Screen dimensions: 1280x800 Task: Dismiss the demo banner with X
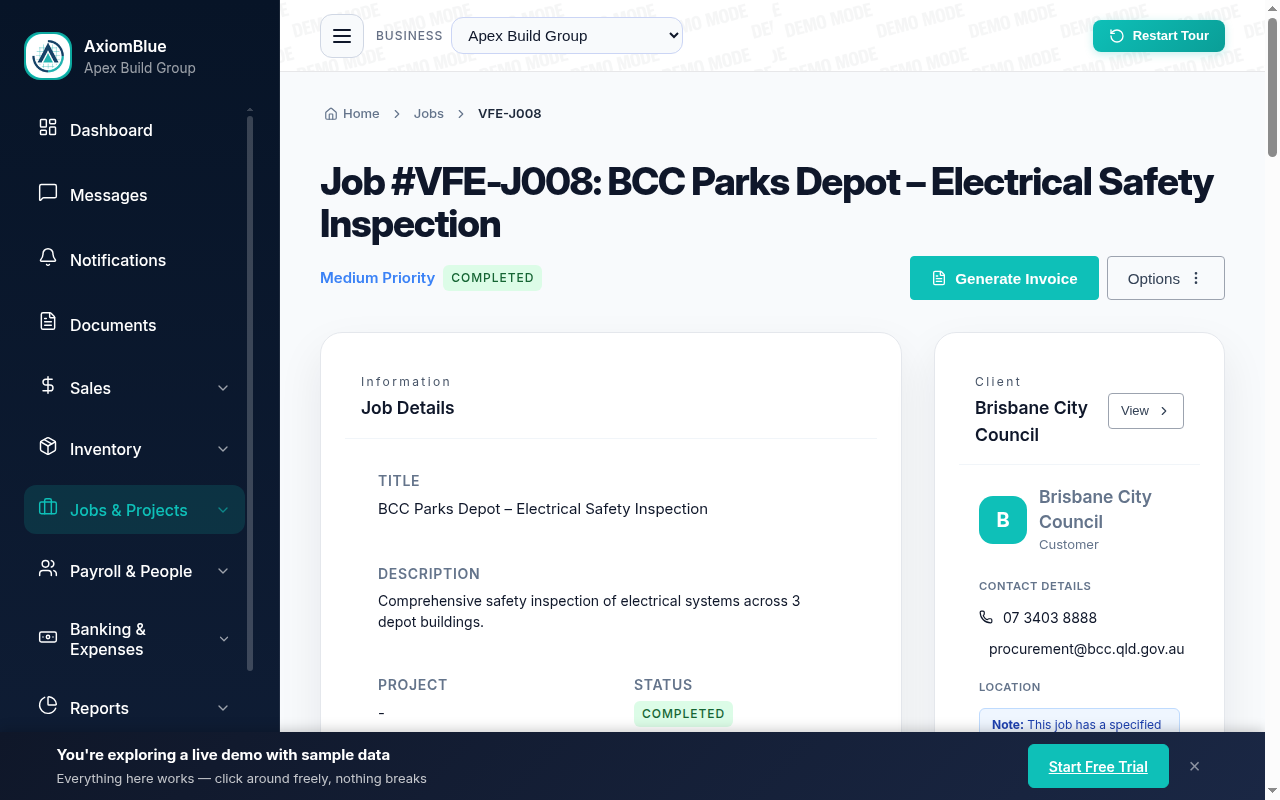pyautogui.click(x=1194, y=766)
